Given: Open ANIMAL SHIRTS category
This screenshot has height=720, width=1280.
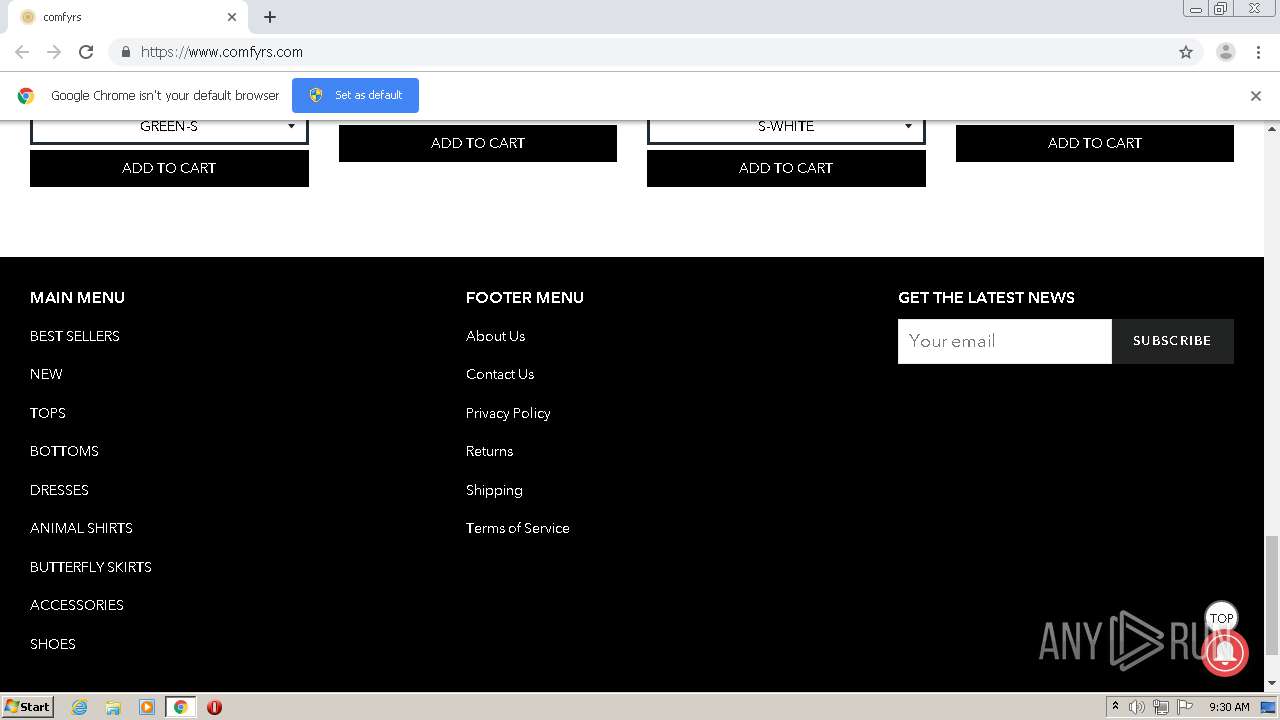Looking at the screenshot, I should tap(81, 528).
